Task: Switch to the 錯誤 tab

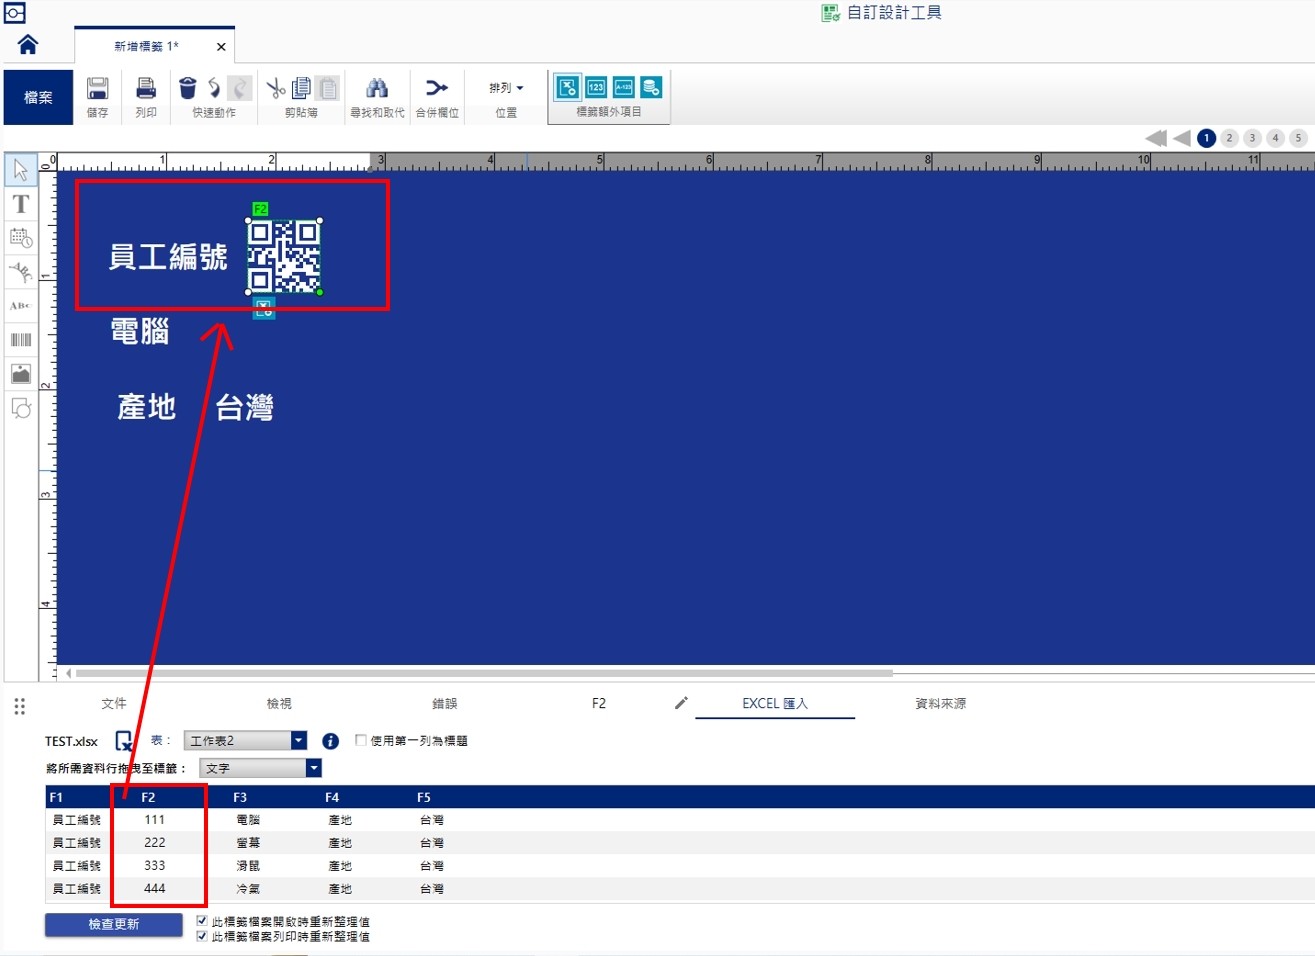Action: pyautogui.click(x=444, y=703)
